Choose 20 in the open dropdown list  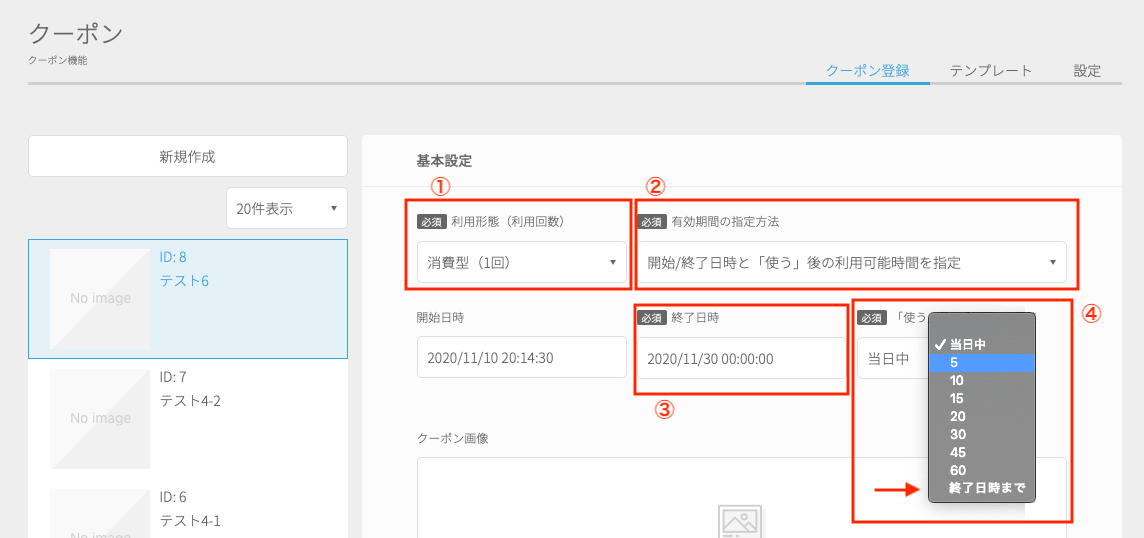pos(982,416)
